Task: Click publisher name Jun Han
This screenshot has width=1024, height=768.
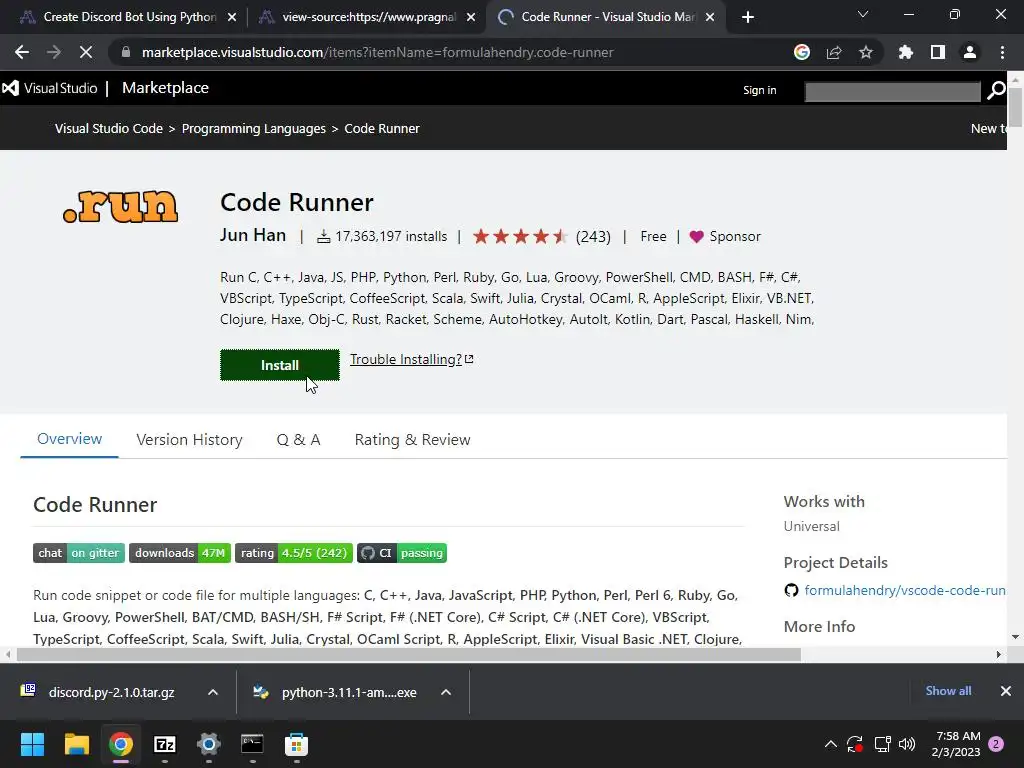Action: [253, 235]
